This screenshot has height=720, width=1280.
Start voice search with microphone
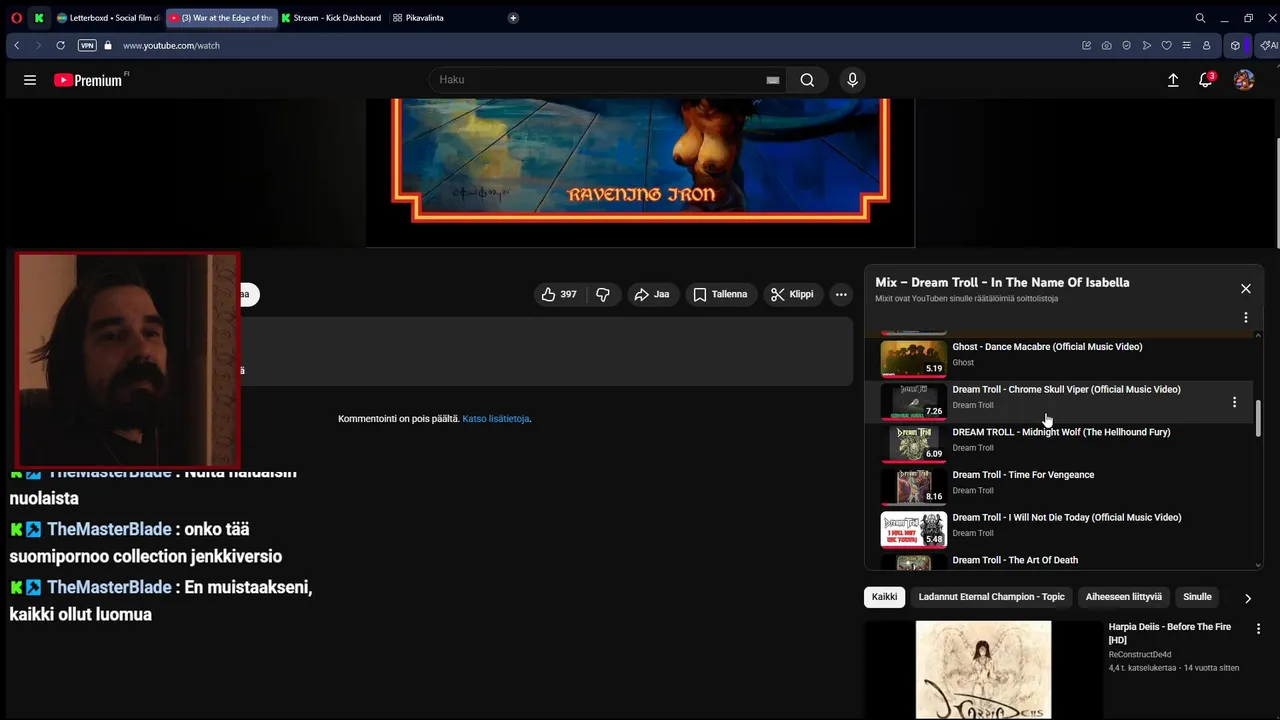(x=852, y=80)
